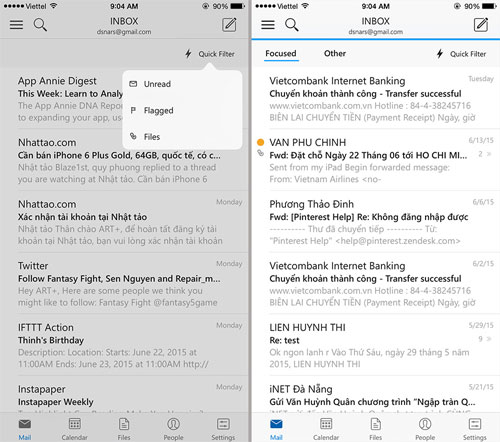The image size is (500, 442).
Task: Select Unread filter option
Action: (182, 84)
